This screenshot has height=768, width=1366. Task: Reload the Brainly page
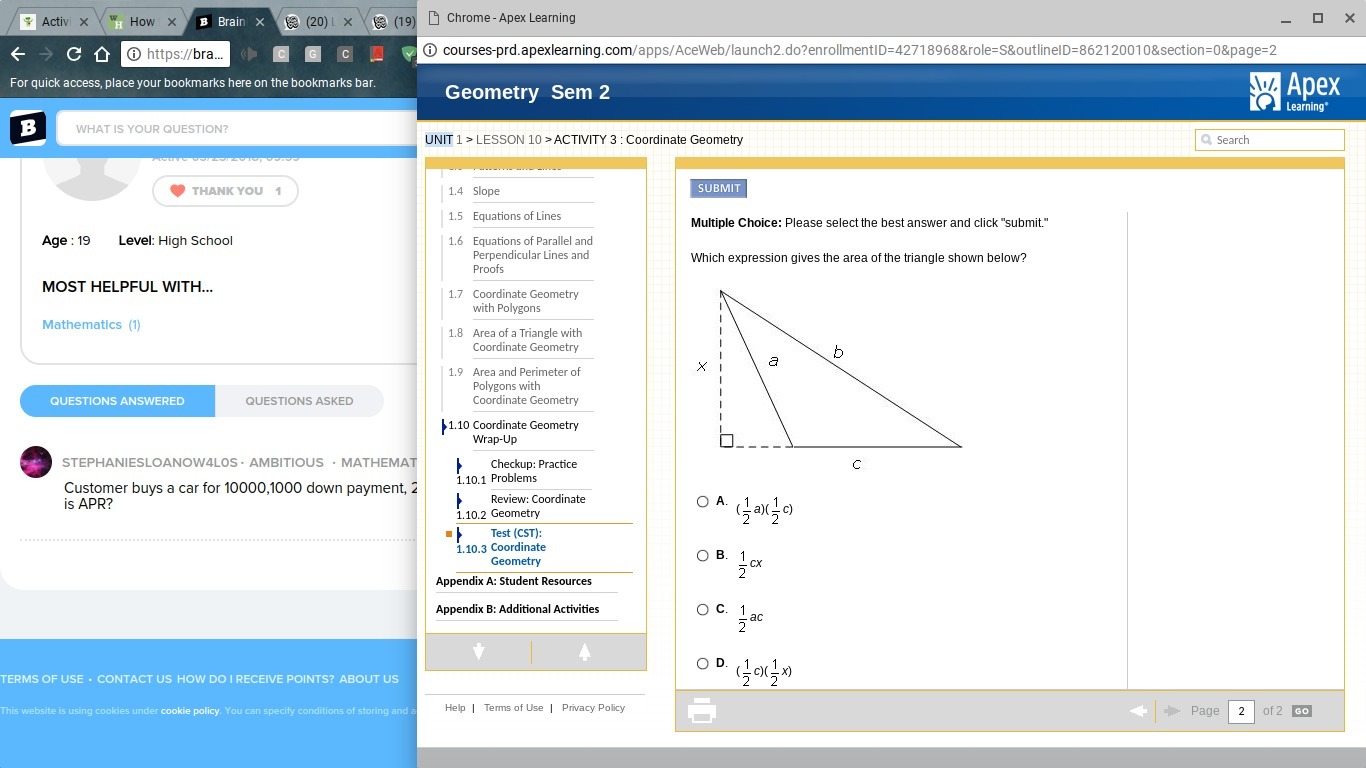tap(74, 54)
